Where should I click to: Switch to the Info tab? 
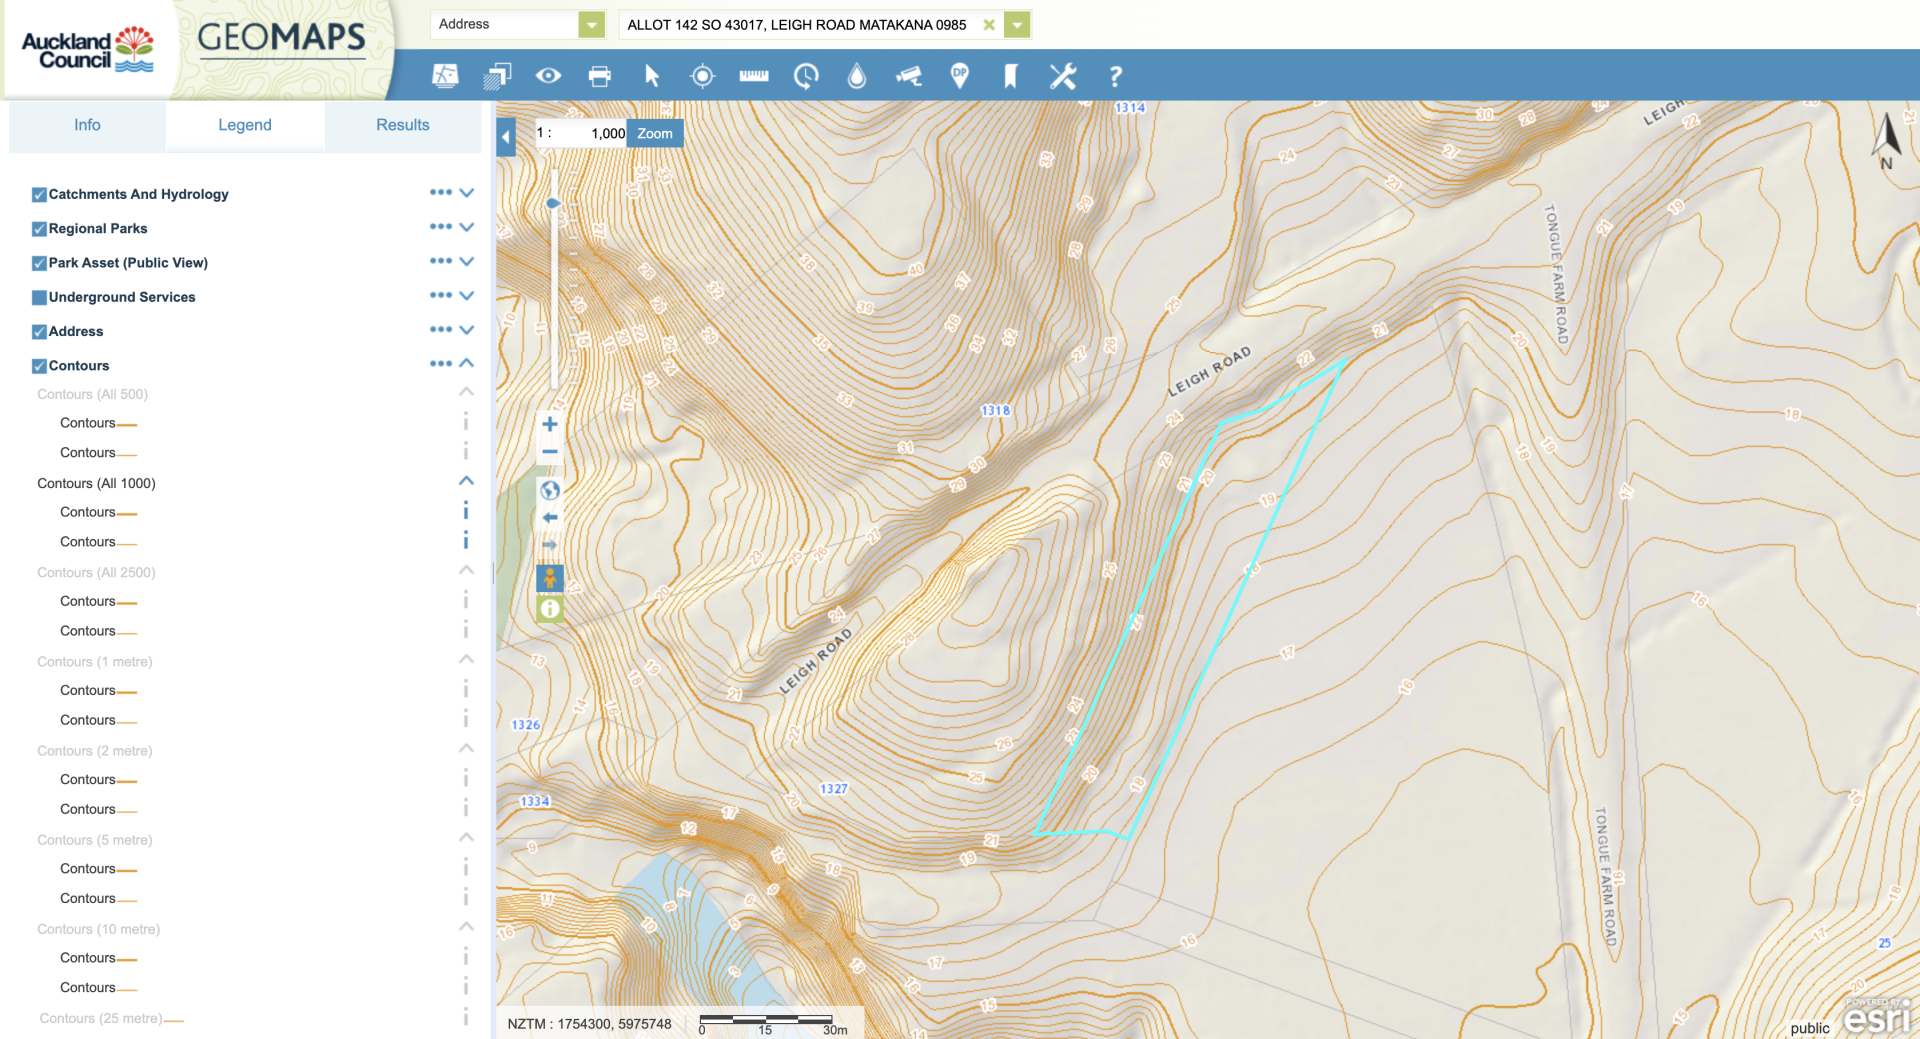[87, 125]
